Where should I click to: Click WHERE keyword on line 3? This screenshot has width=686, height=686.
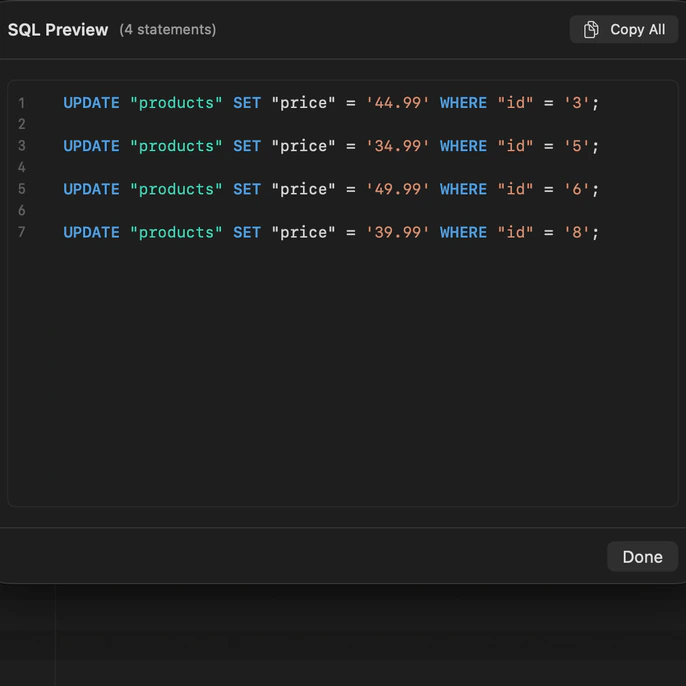[463, 146]
